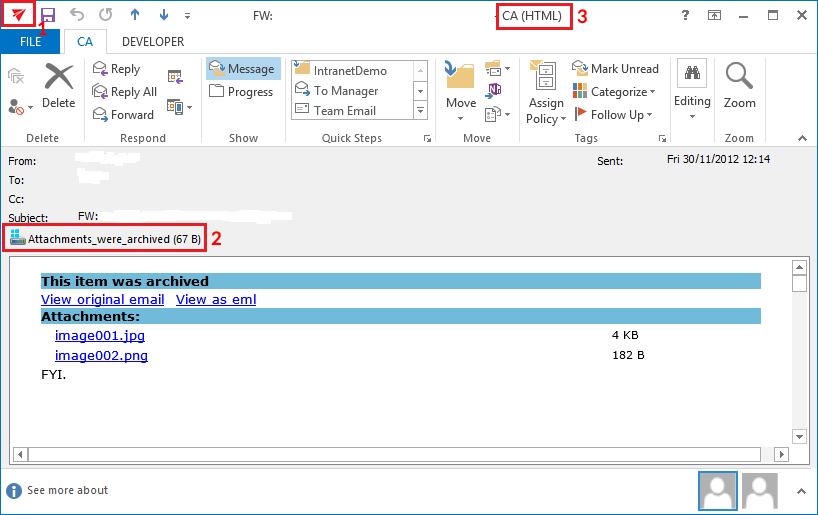Redo the action with the circular arrow icon

coord(106,15)
